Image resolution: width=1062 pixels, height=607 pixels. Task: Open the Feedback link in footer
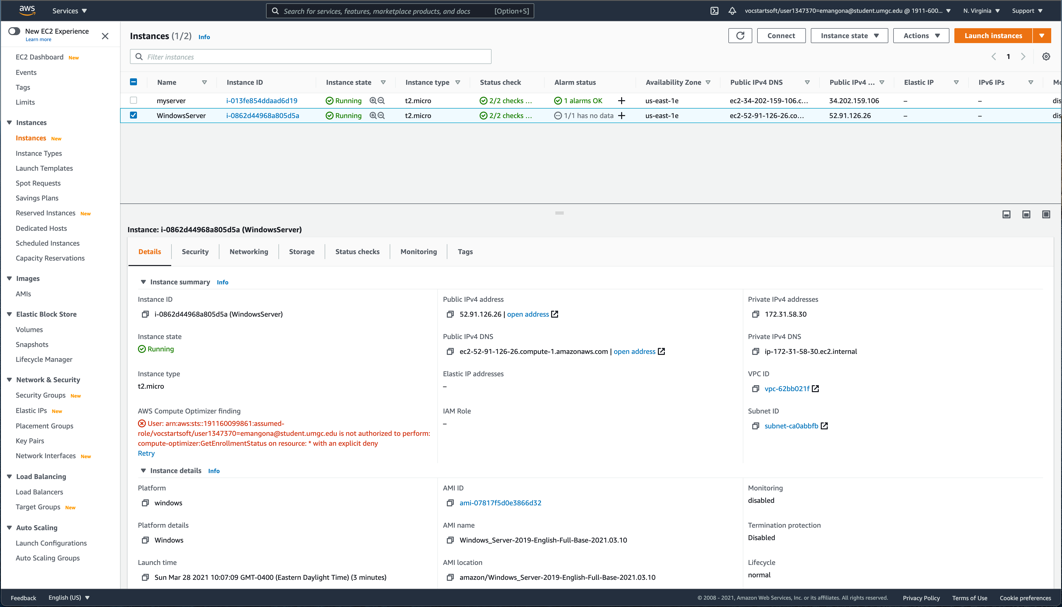pyautogui.click(x=23, y=598)
